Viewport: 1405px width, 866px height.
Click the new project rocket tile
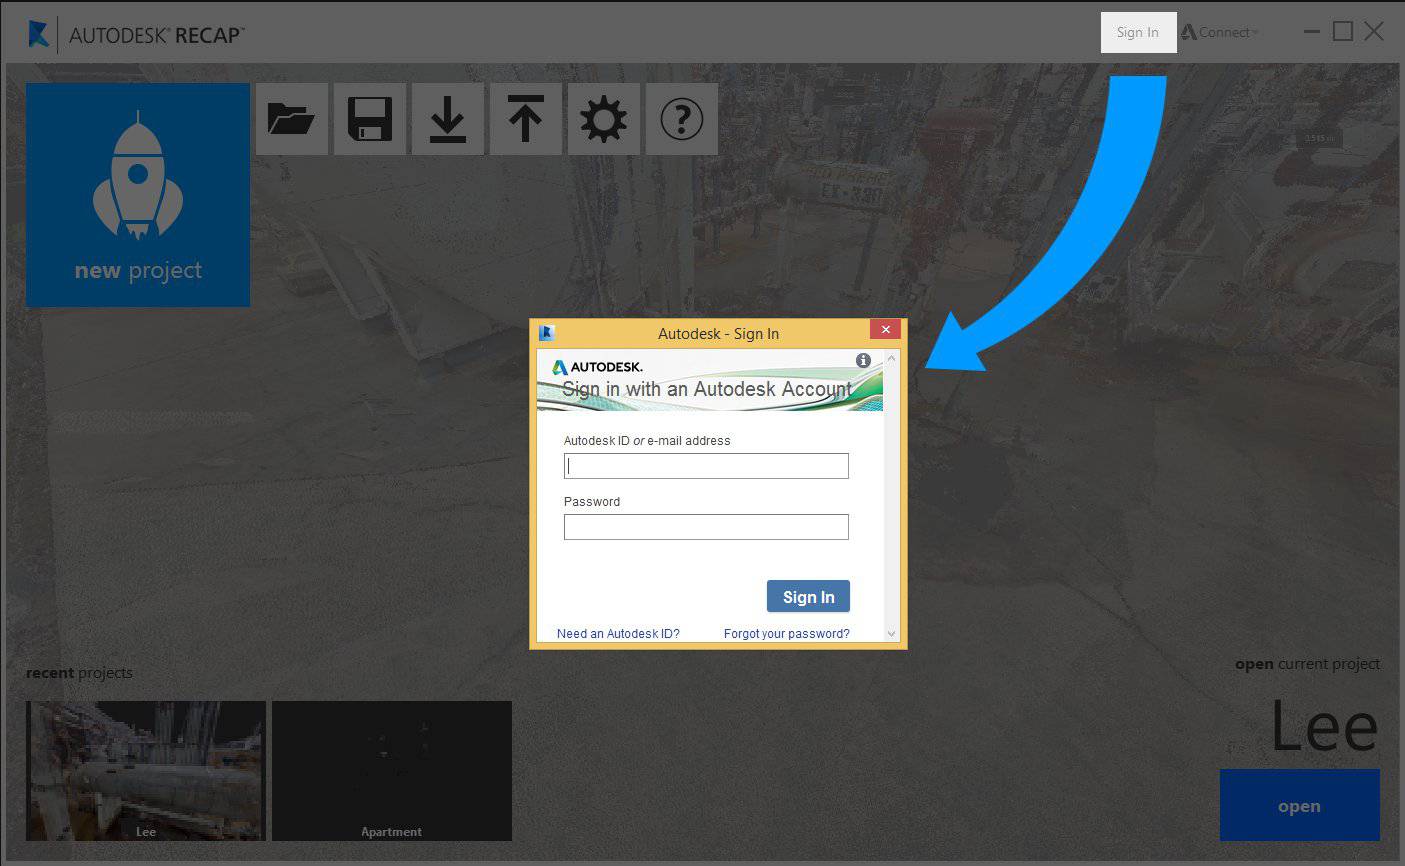click(138, 194)
